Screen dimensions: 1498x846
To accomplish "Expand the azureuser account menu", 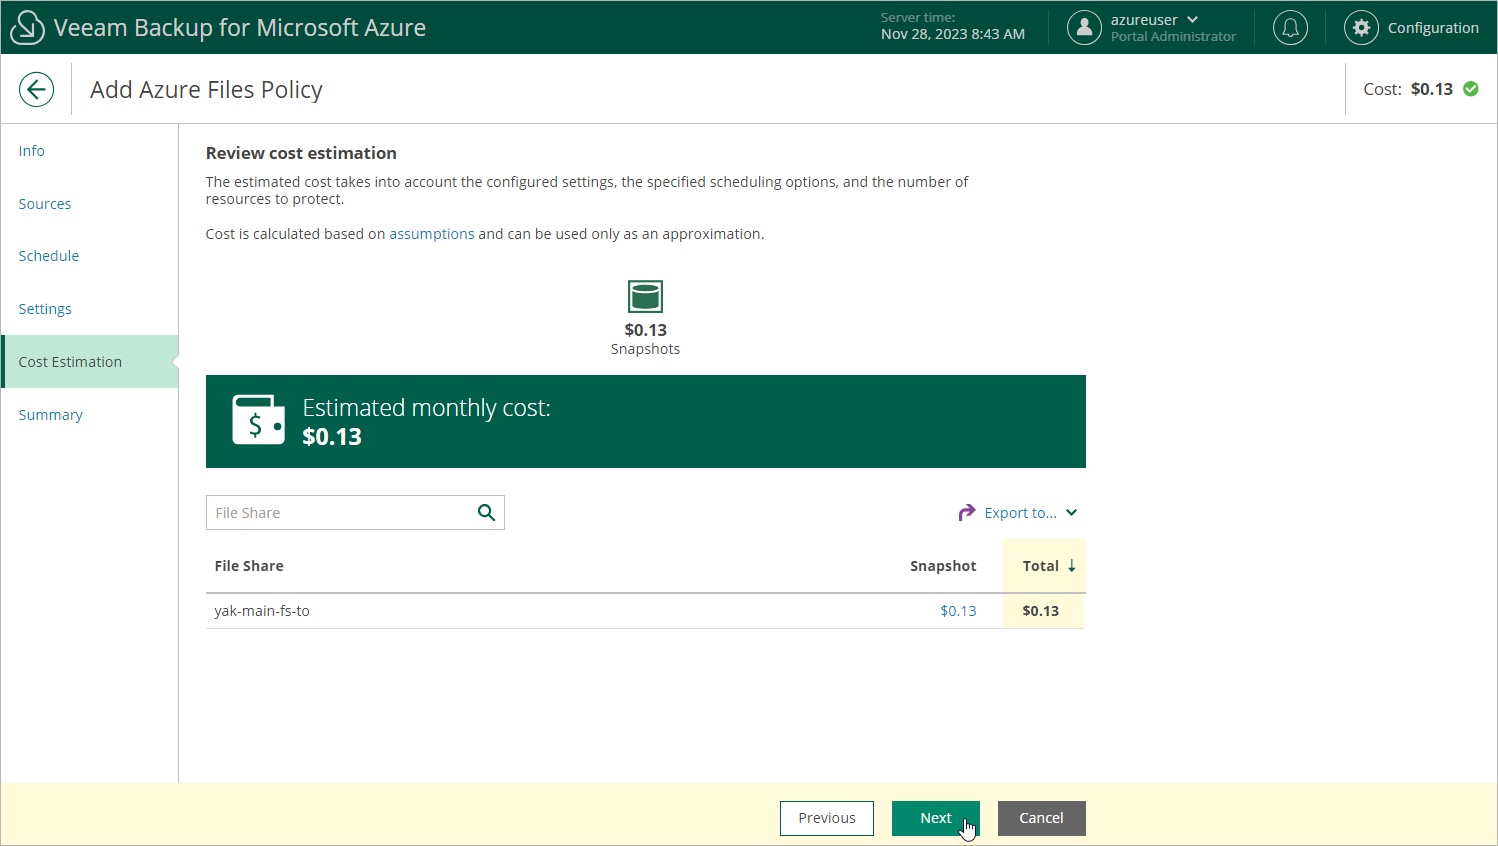I will [x=1193, y=20].
